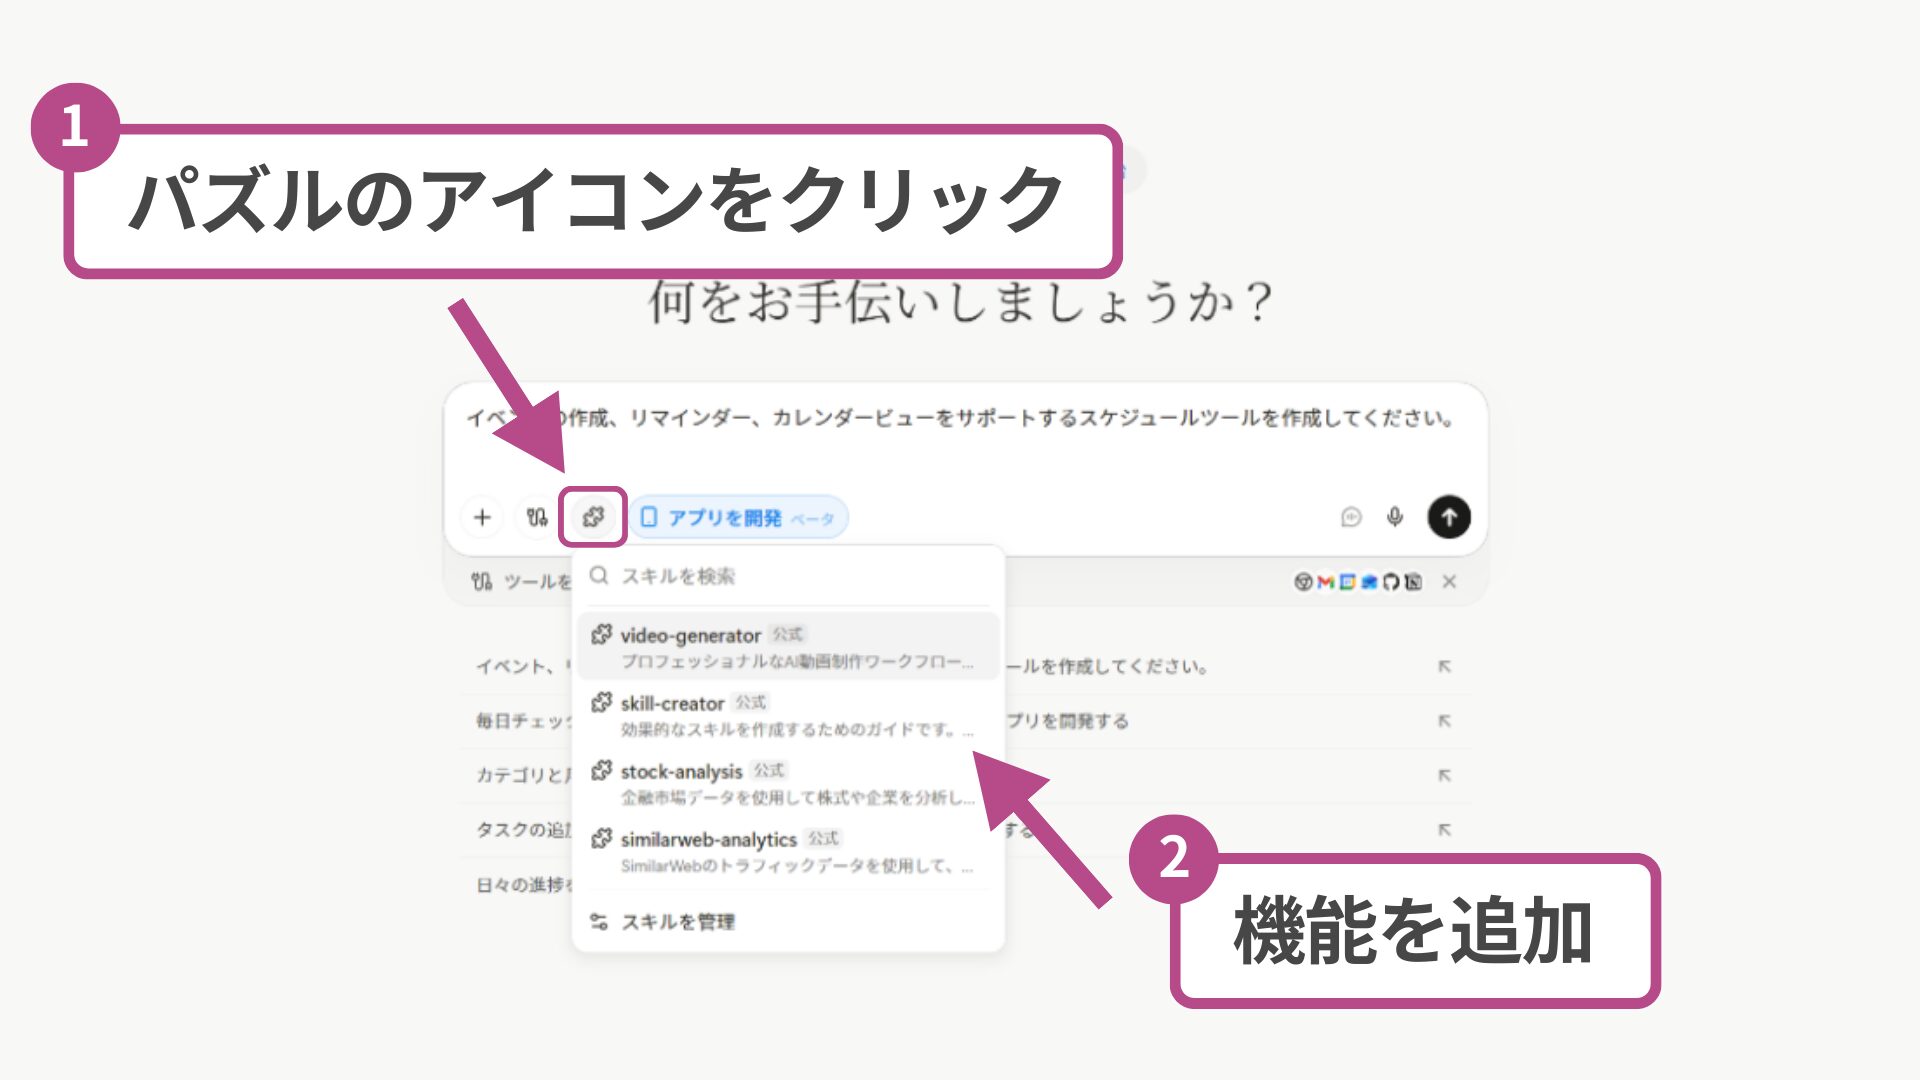Screen dimensions: 1920x1080
Task: Click the plus icon in the input bar
Action: (482, 516)
